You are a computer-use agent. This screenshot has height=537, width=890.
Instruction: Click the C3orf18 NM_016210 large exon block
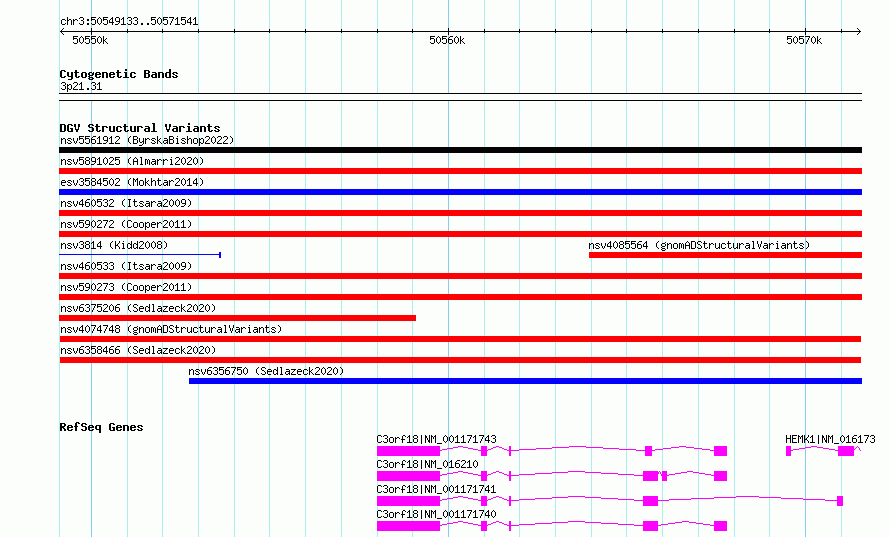pyautogui.click(x=409, y=476)
